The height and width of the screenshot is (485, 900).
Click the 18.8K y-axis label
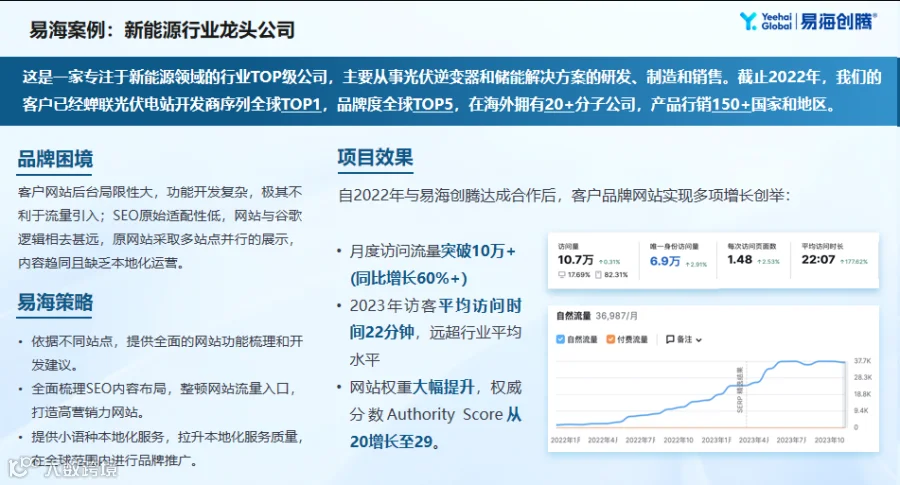point(862,394)
